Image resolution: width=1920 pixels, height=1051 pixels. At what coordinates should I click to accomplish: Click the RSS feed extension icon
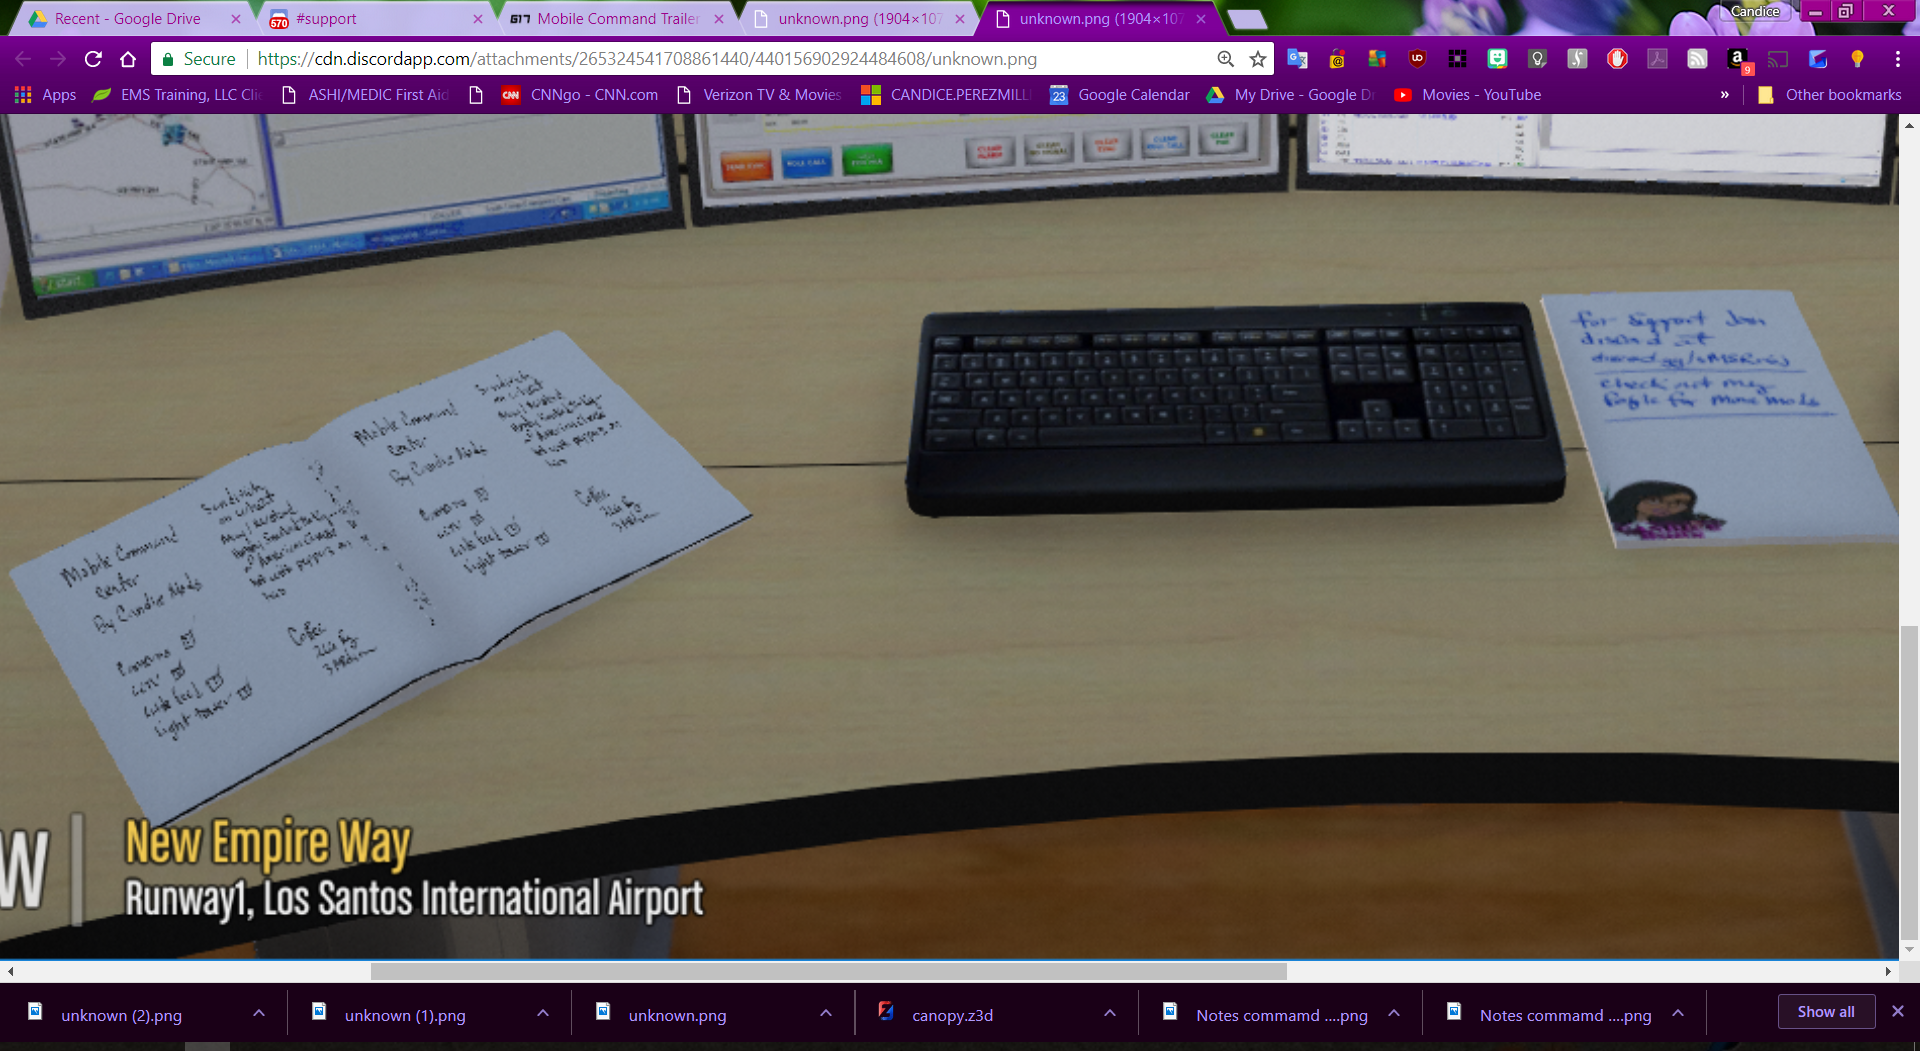(x=1697, y=59)
